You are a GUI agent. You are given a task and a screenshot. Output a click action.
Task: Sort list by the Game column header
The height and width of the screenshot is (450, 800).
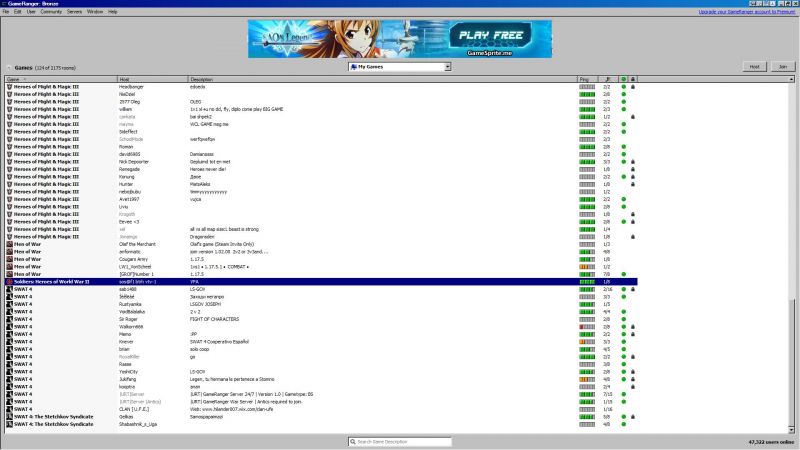click(61, 80)
